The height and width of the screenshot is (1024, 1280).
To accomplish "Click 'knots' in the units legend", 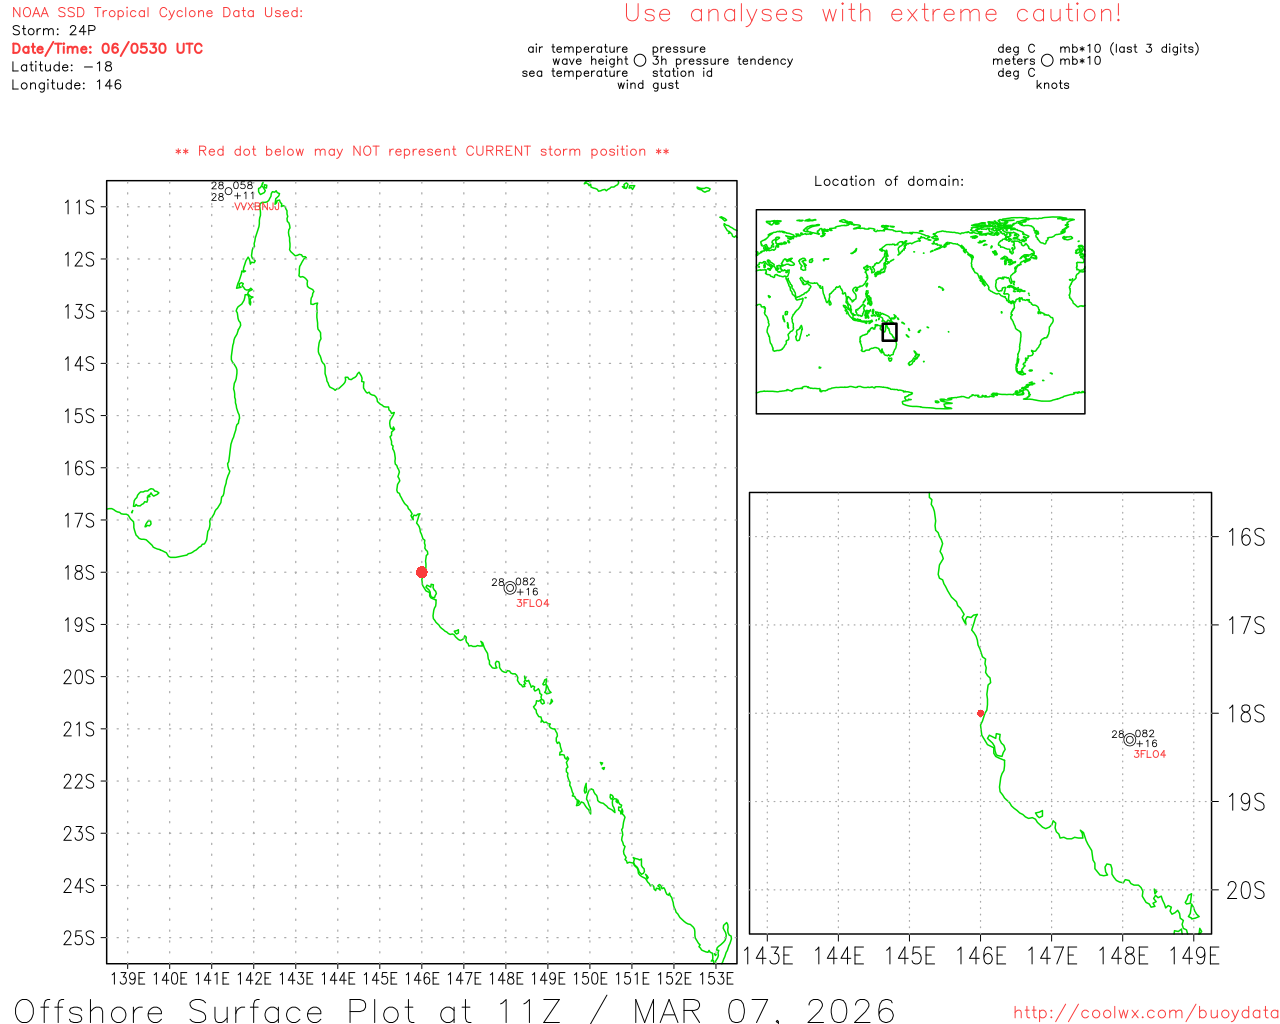I will click(x=1053, y=85).
